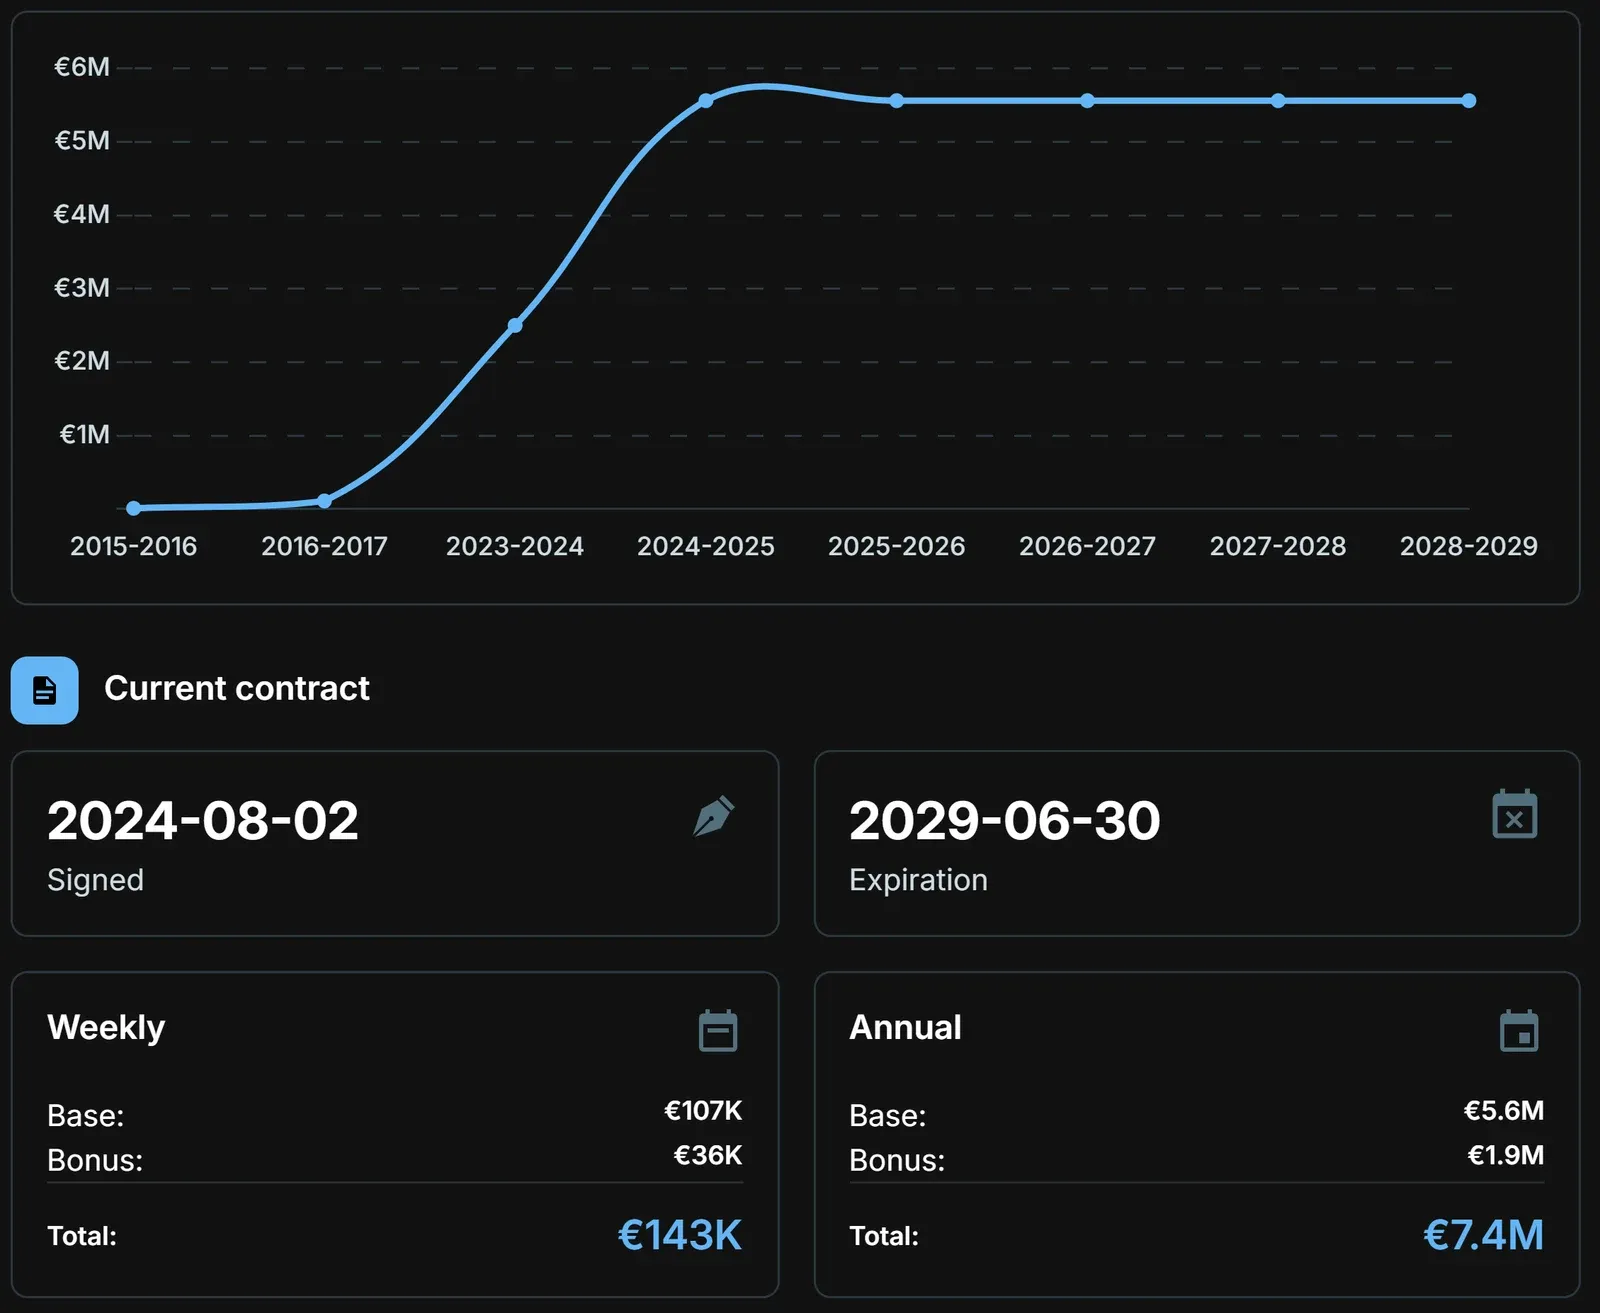Click the signed date 2024-08-02
This screenshot has height=1313, width=1600.
[x=203, y=821]
